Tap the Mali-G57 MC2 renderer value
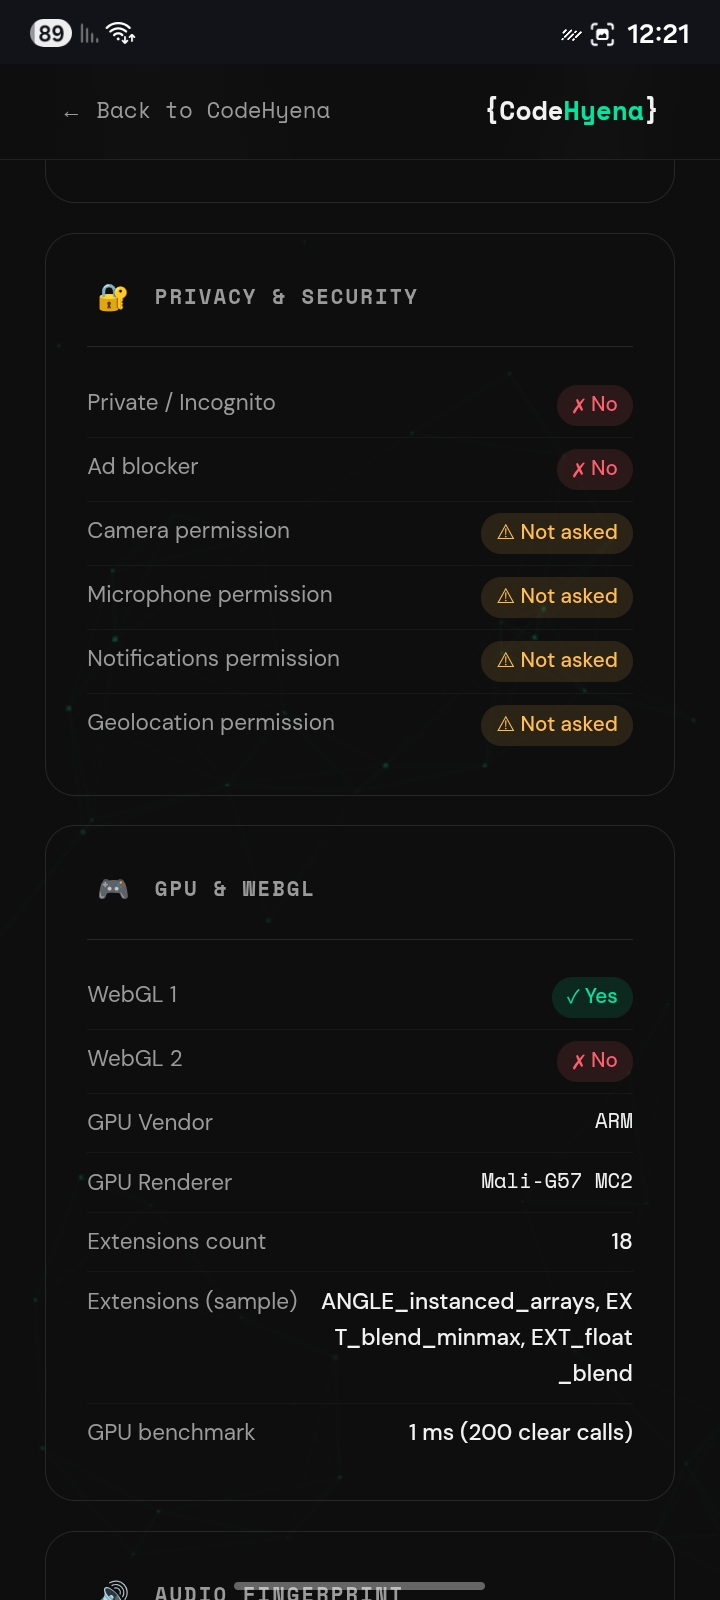 (555, 1181)
